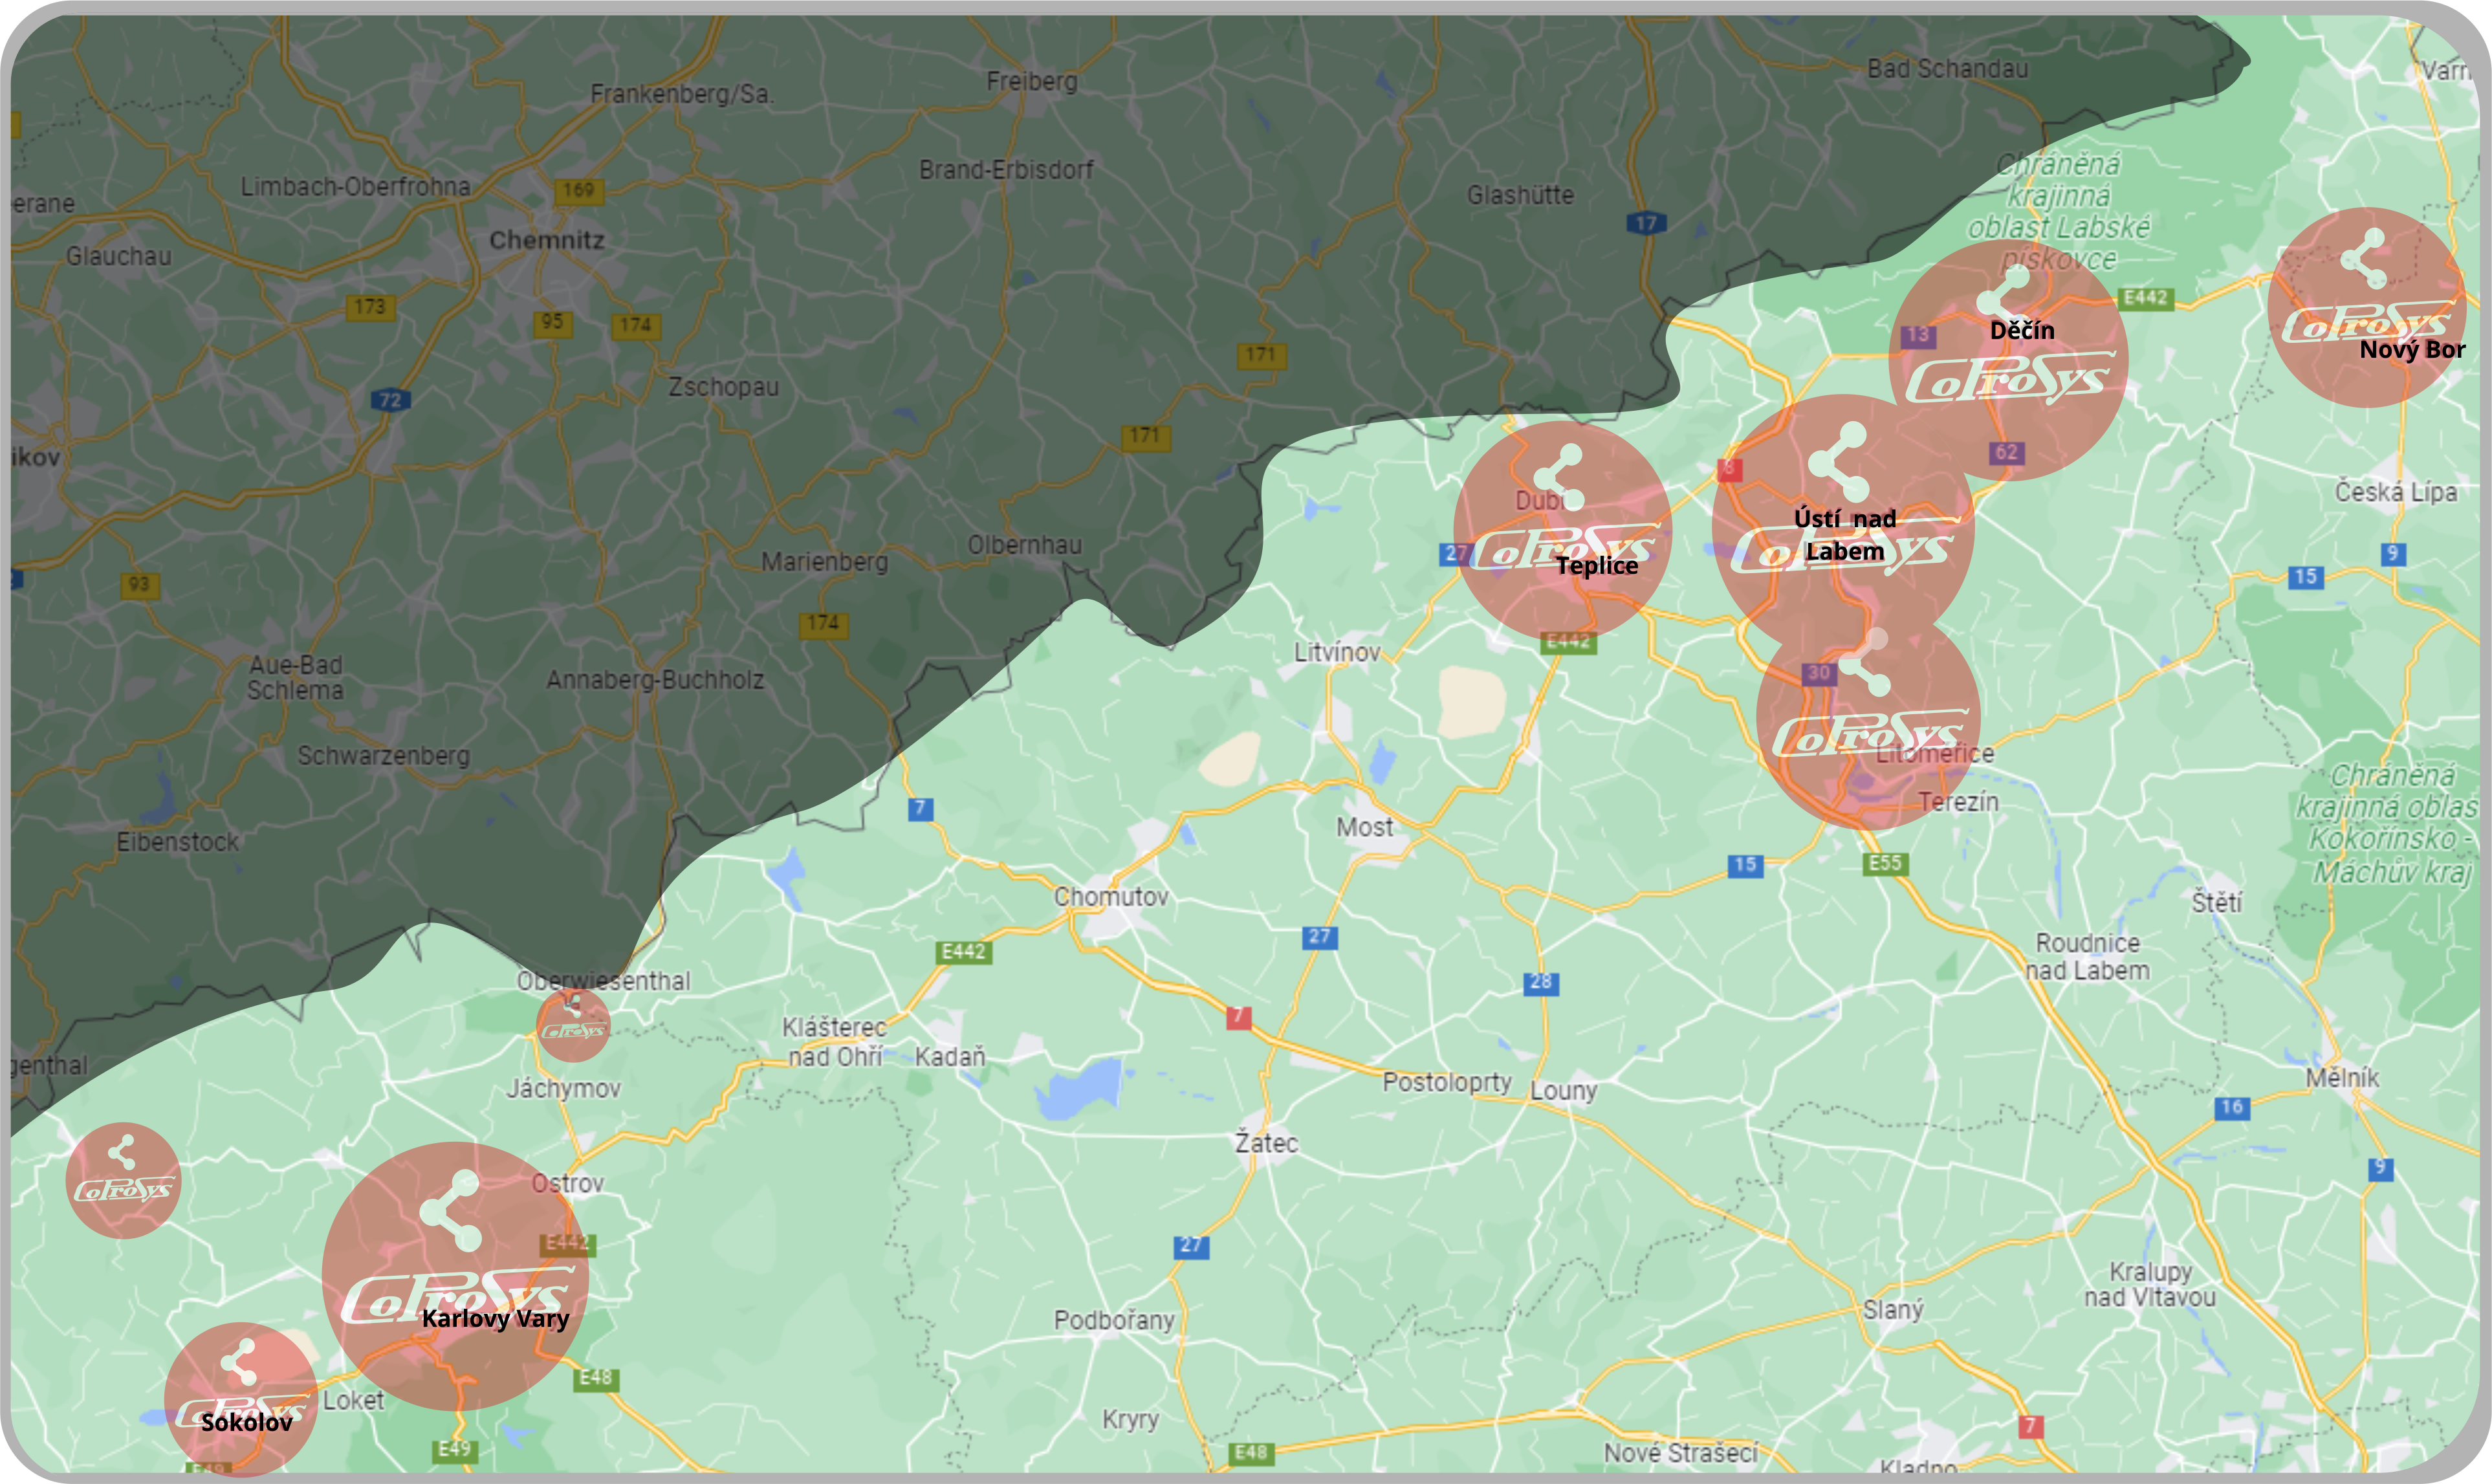
Task: Click the Terezín town label
Action: [x=1958, y=801]
